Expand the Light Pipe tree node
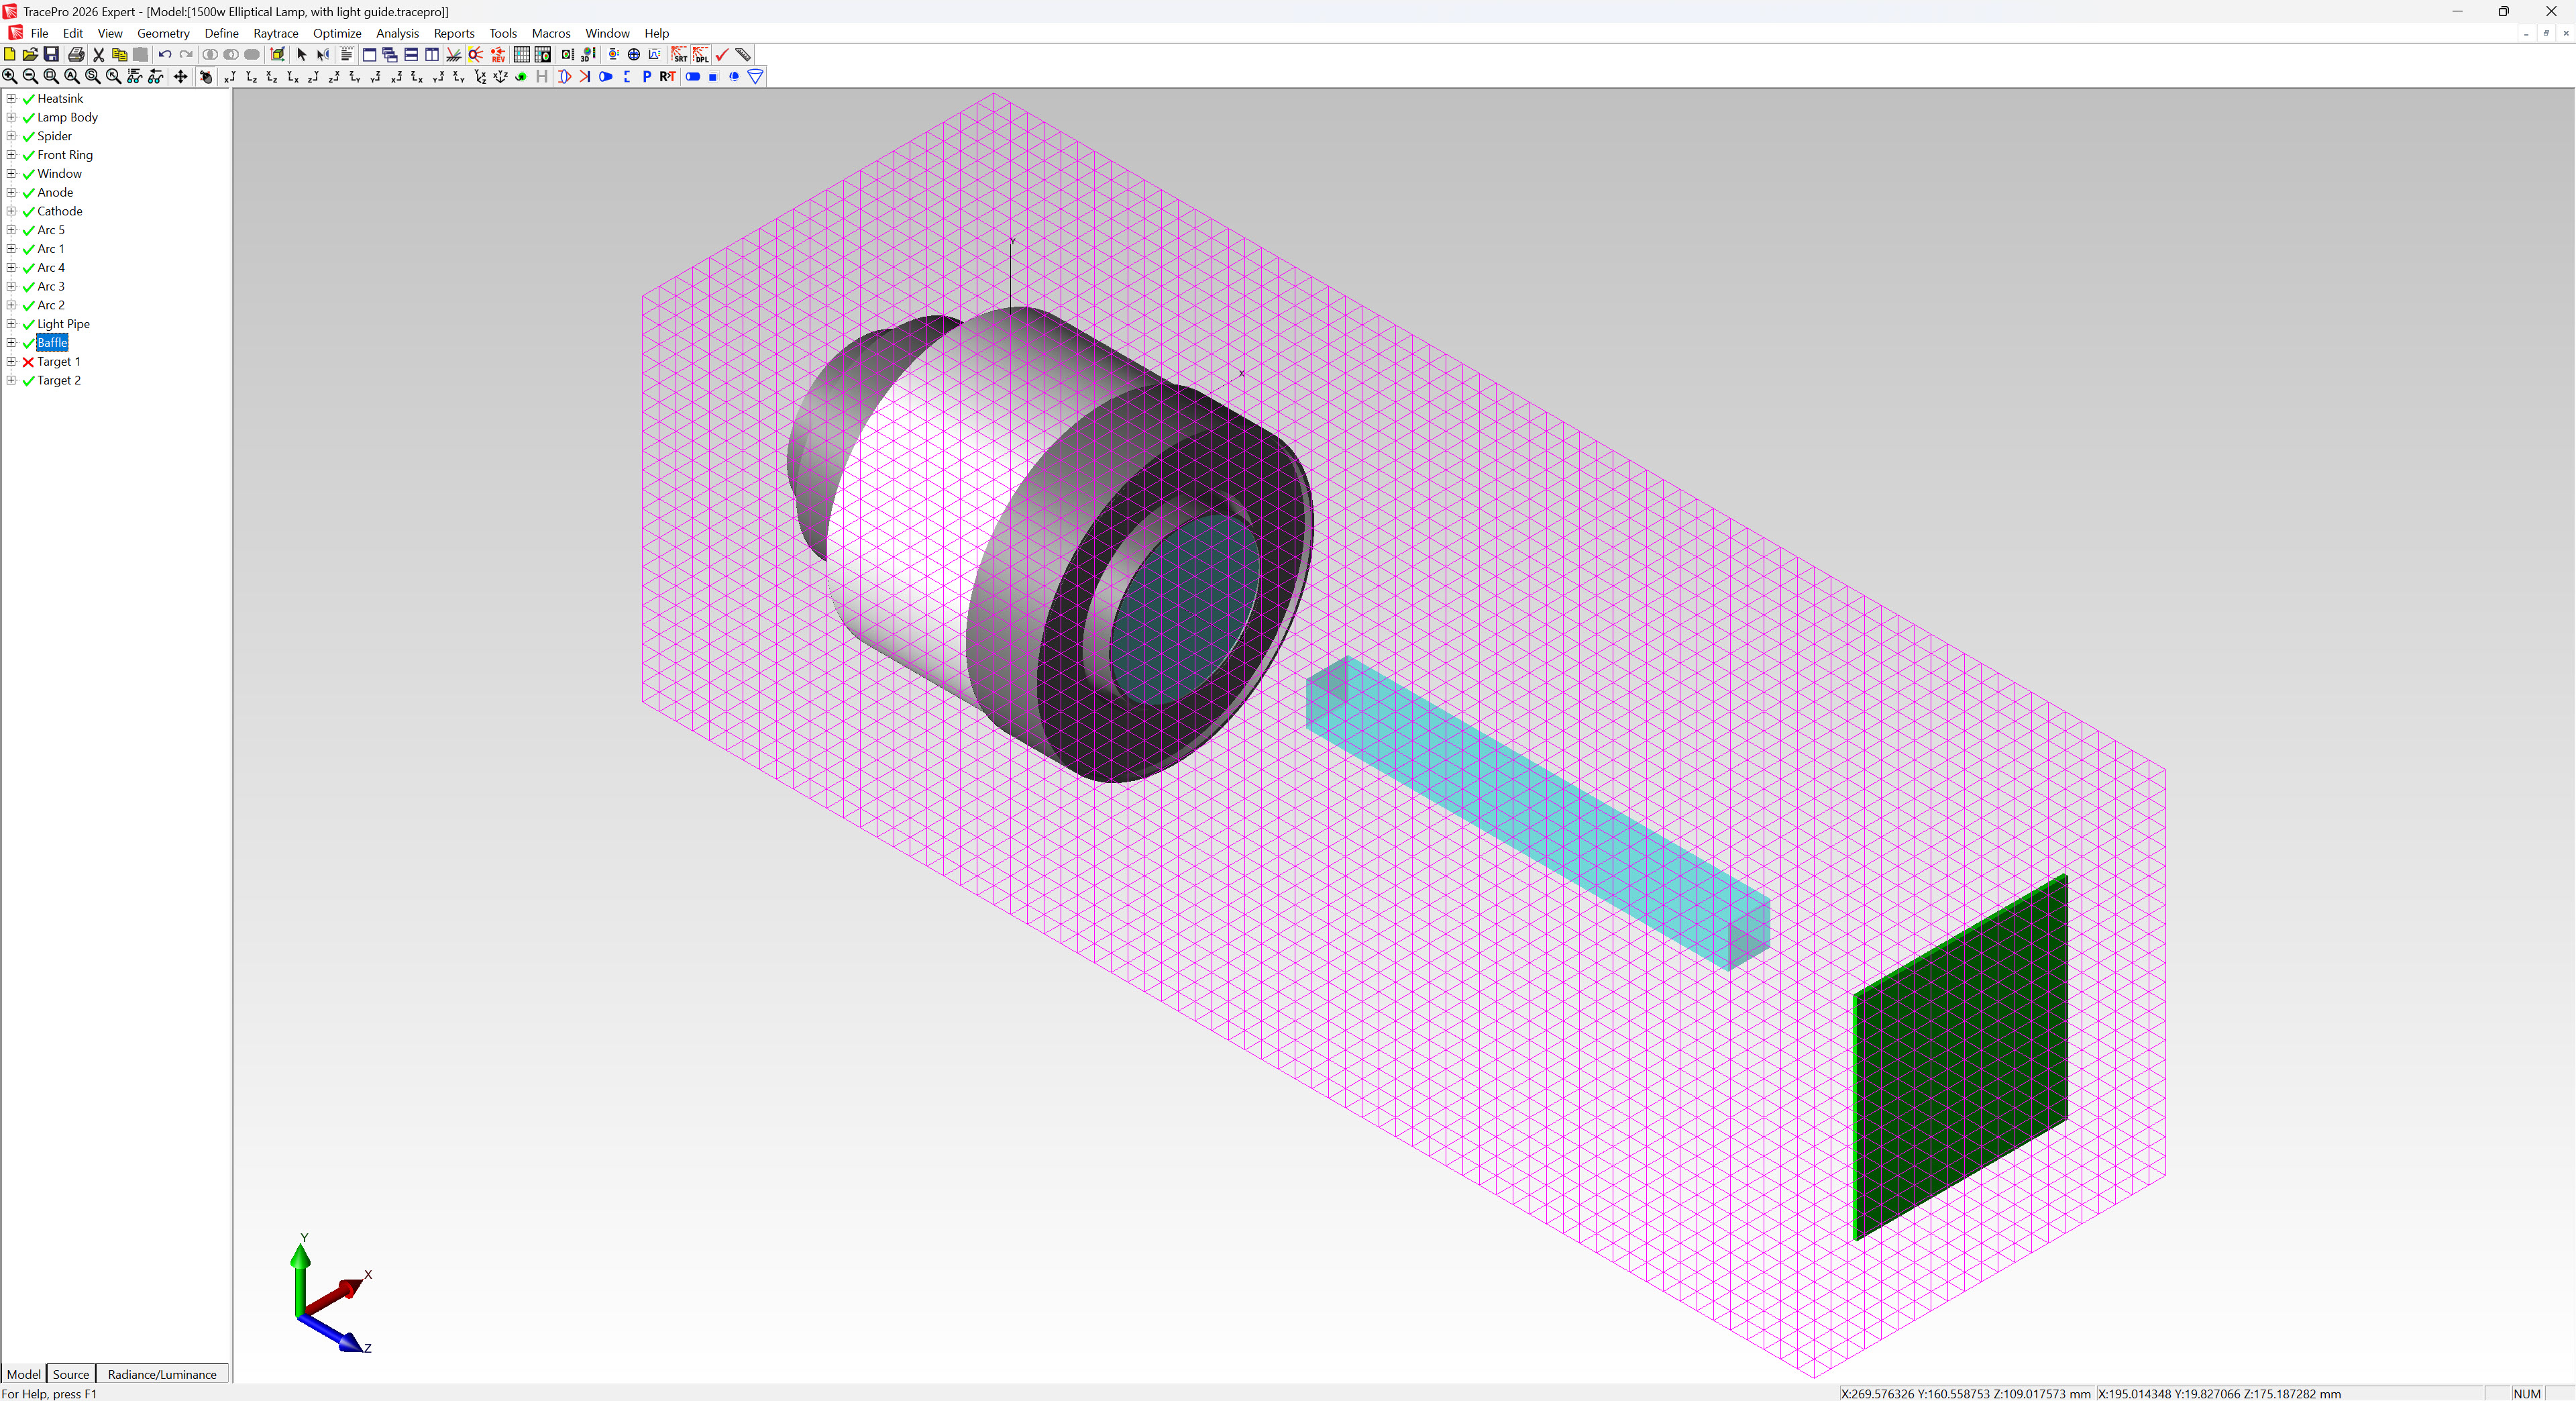2576x1401 pixels. point(11,324)
